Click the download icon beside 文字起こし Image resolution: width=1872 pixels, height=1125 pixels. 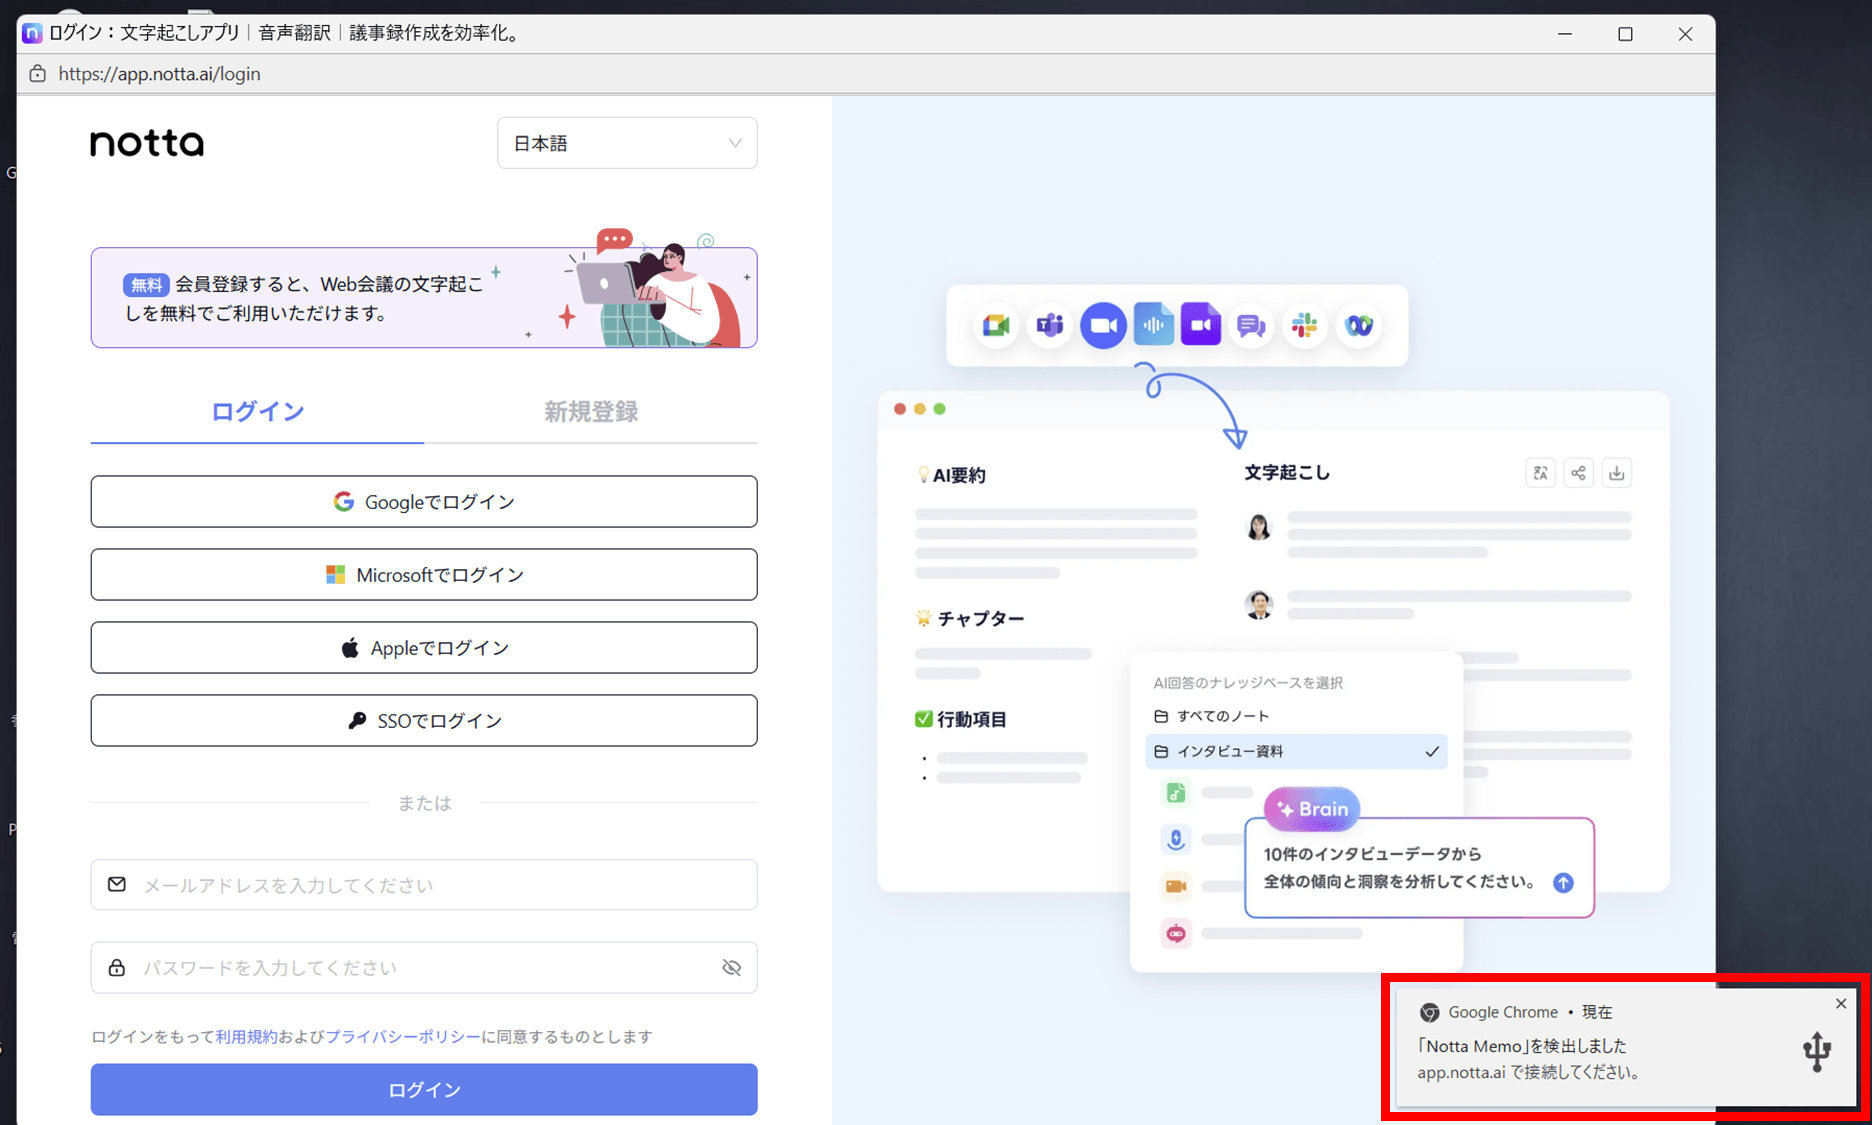1616,473
